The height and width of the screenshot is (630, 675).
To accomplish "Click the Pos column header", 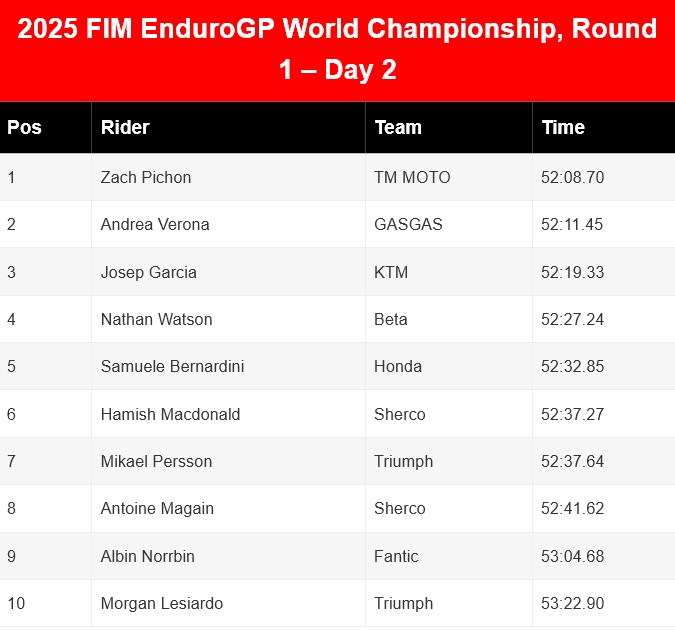I will click(x=25, y=127).
